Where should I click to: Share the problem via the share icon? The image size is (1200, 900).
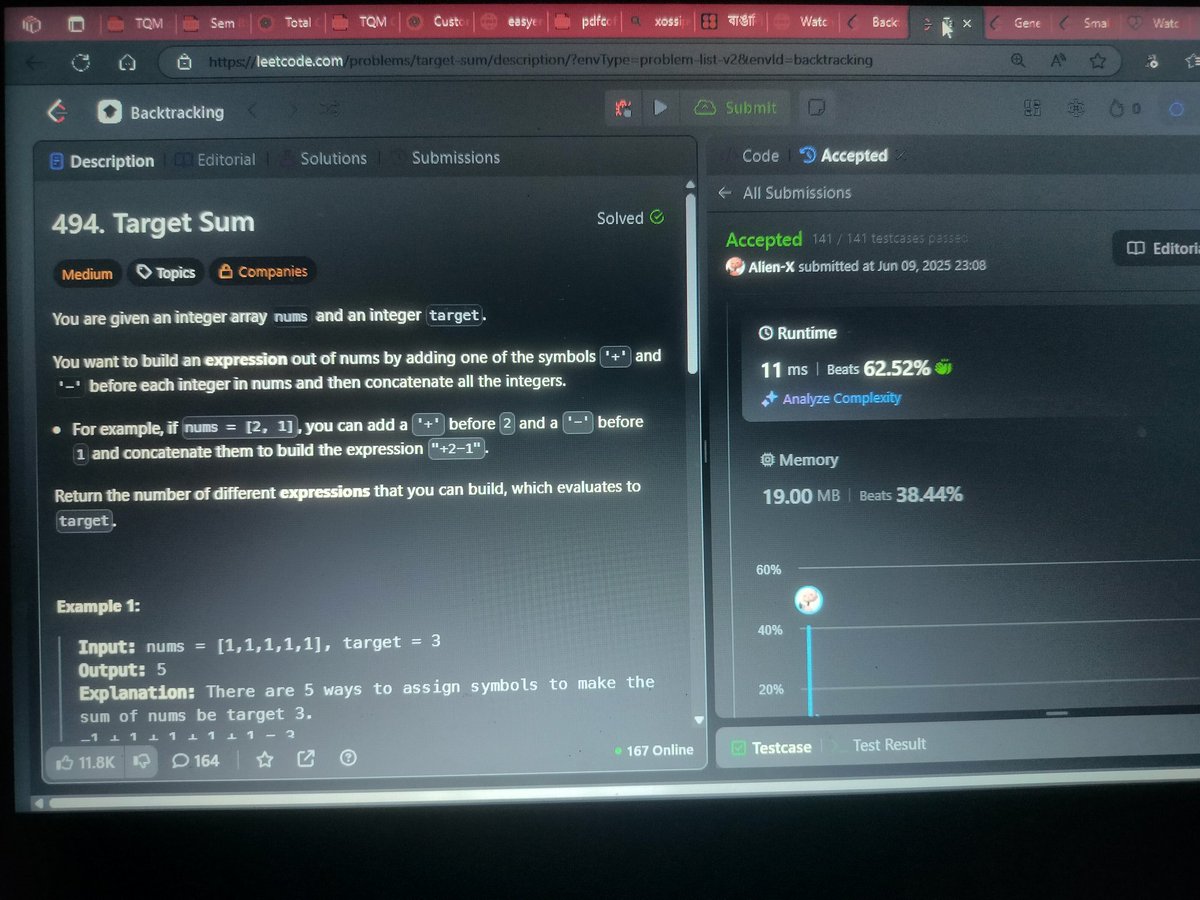pyautogui.click(x=305, y=760)
